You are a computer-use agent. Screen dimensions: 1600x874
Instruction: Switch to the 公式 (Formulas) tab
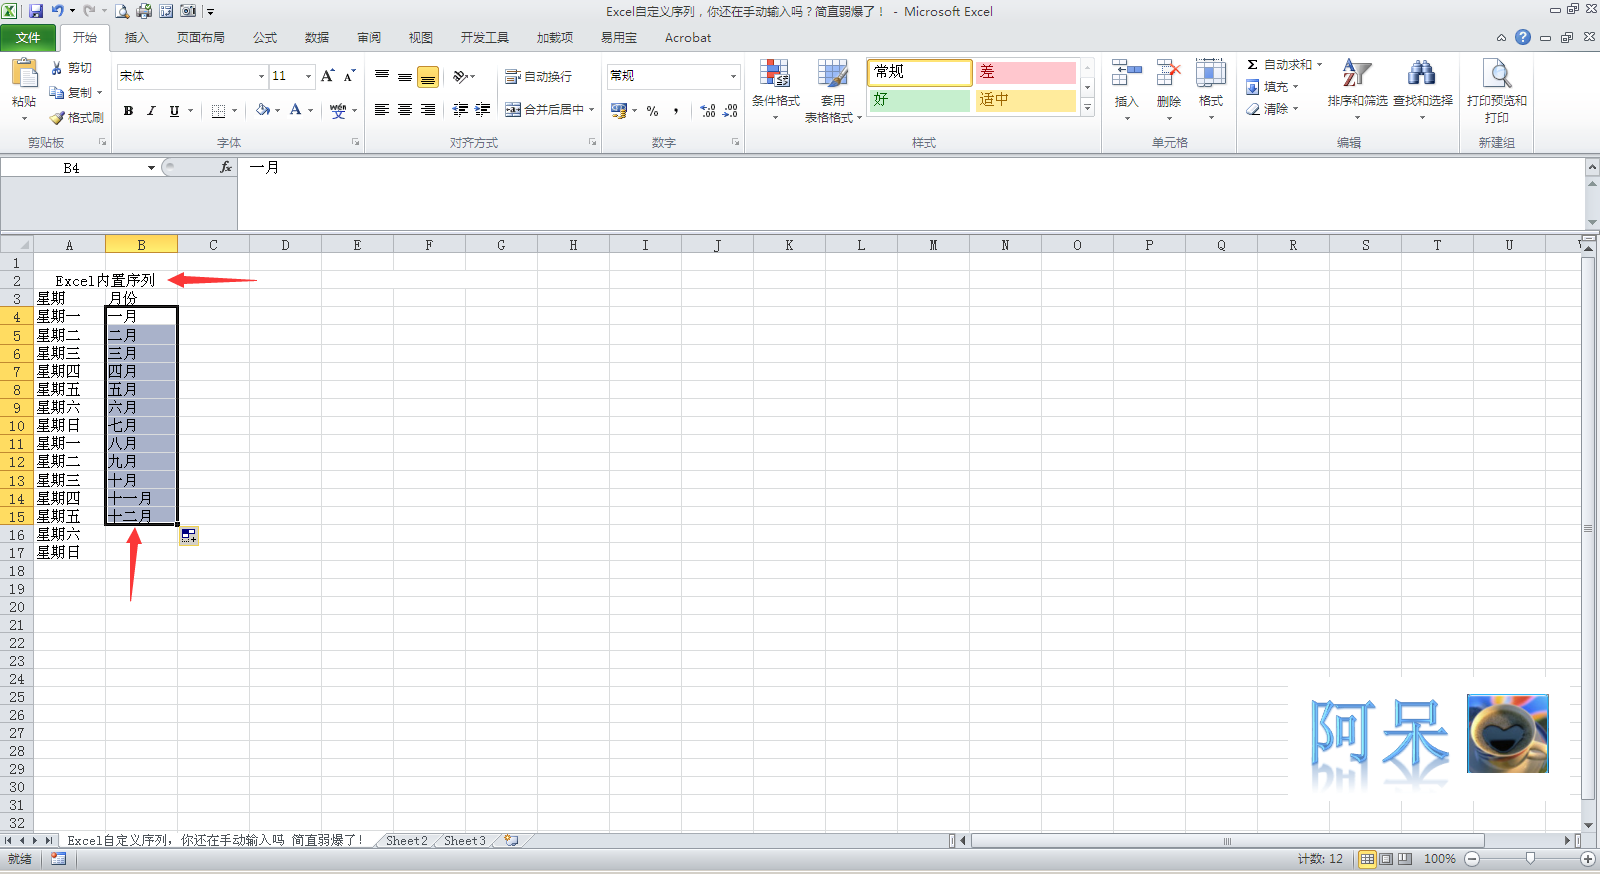(x=265, y=38)
